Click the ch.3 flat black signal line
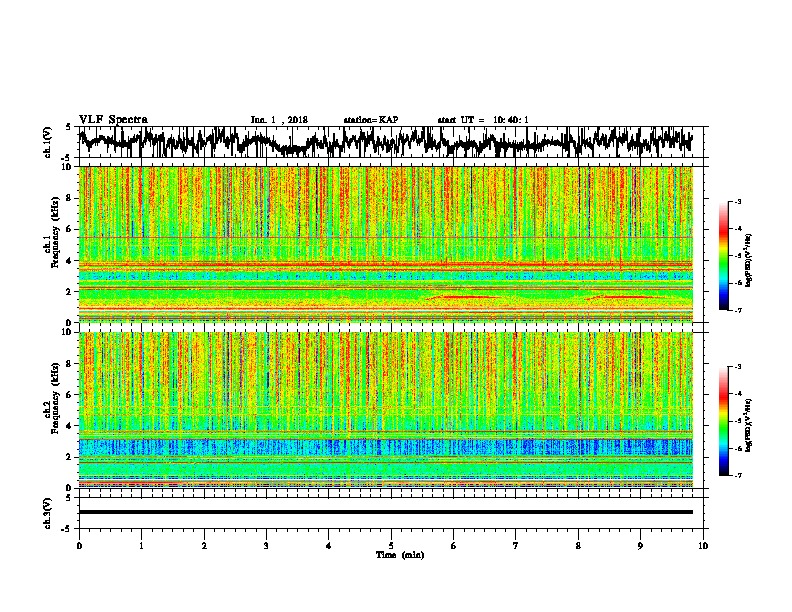 click(385, 512)
